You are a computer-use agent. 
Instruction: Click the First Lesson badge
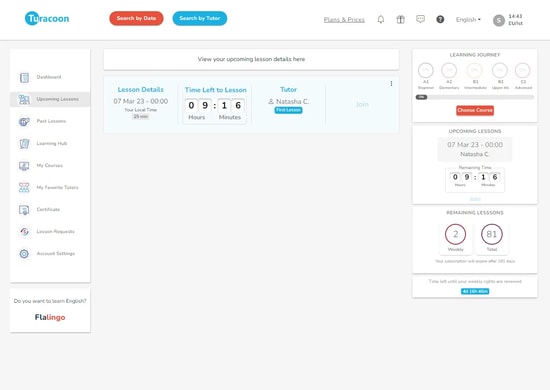coord(288,110)
